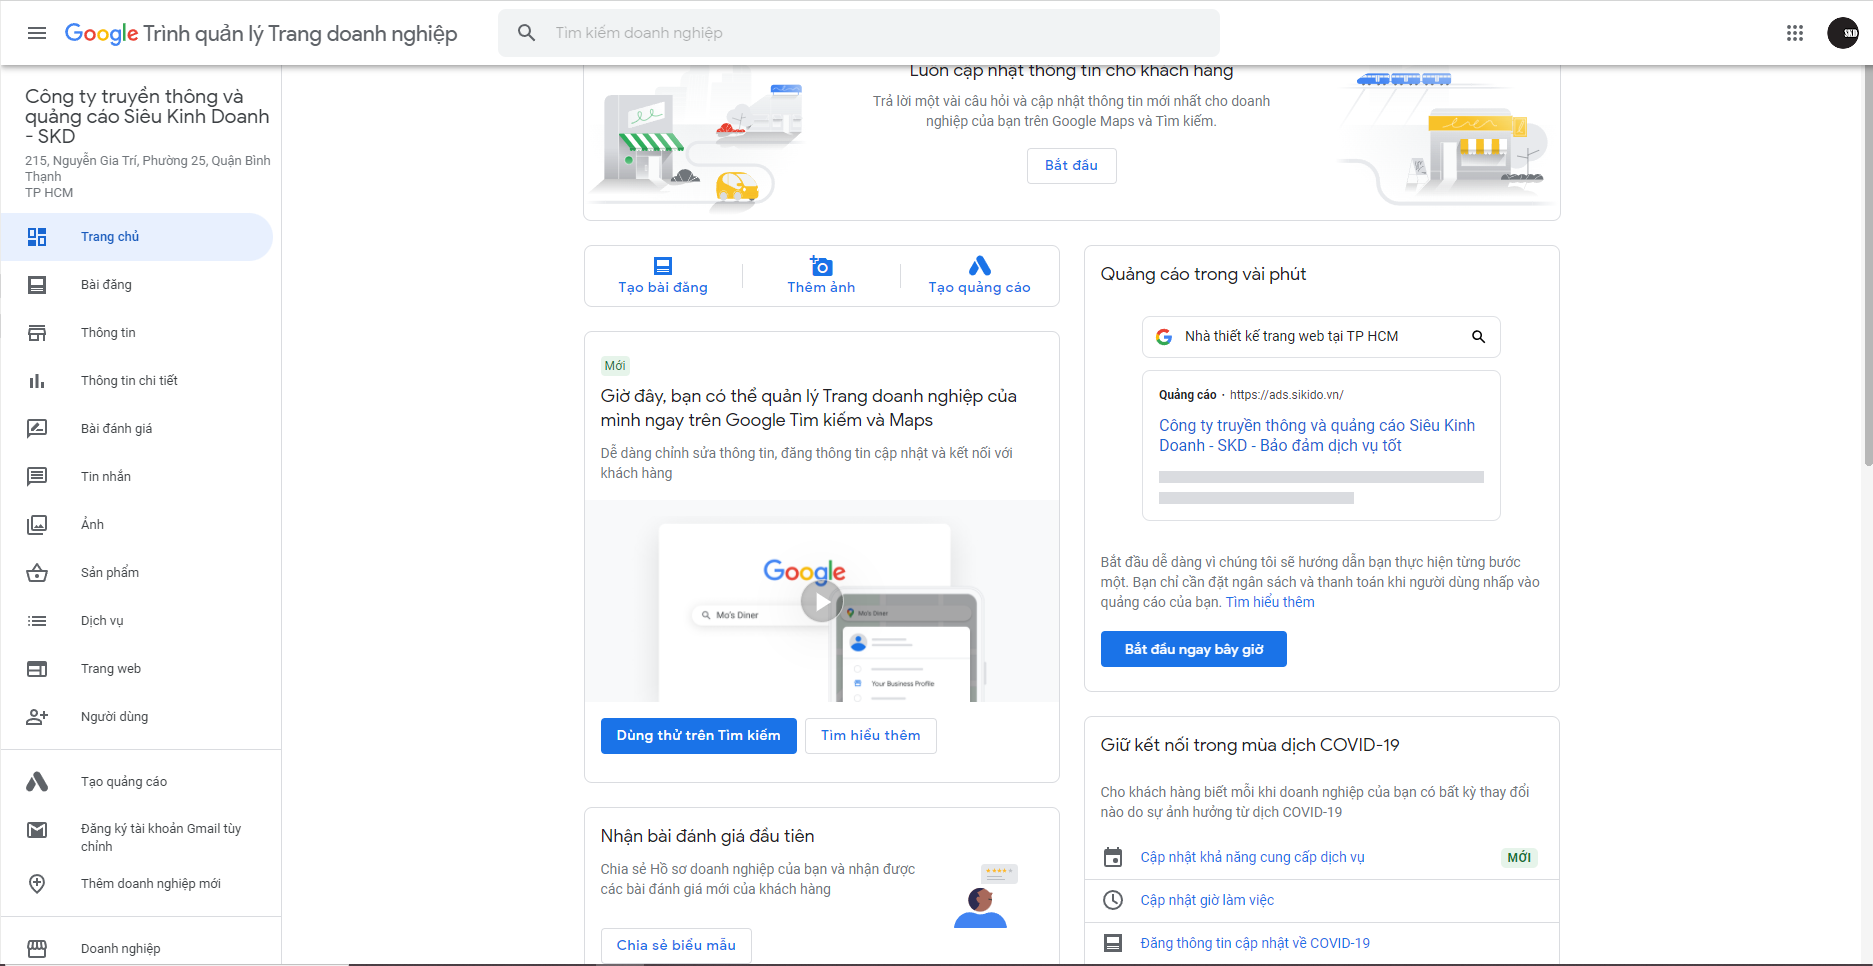Click the Nhà thiết kế trang web search box

(1321, 337)
